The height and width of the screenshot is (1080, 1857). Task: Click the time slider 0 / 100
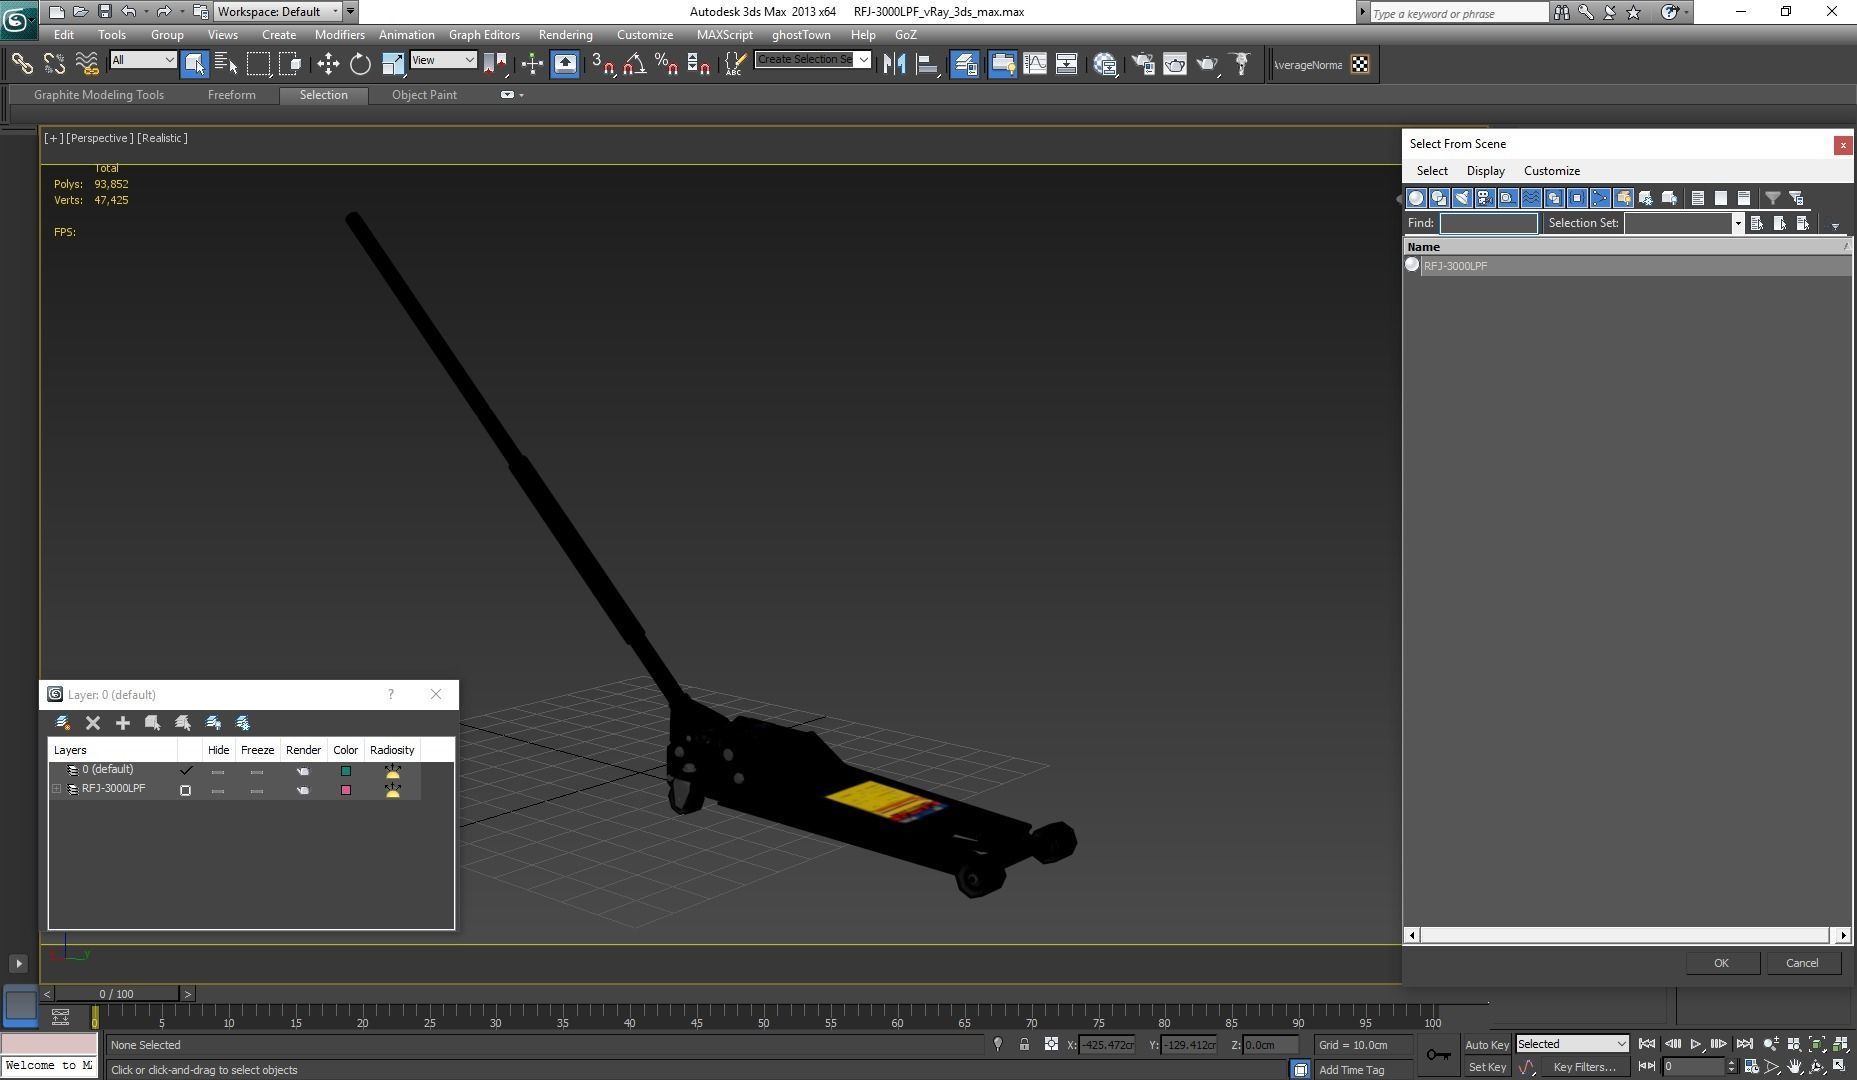(116, 994)
